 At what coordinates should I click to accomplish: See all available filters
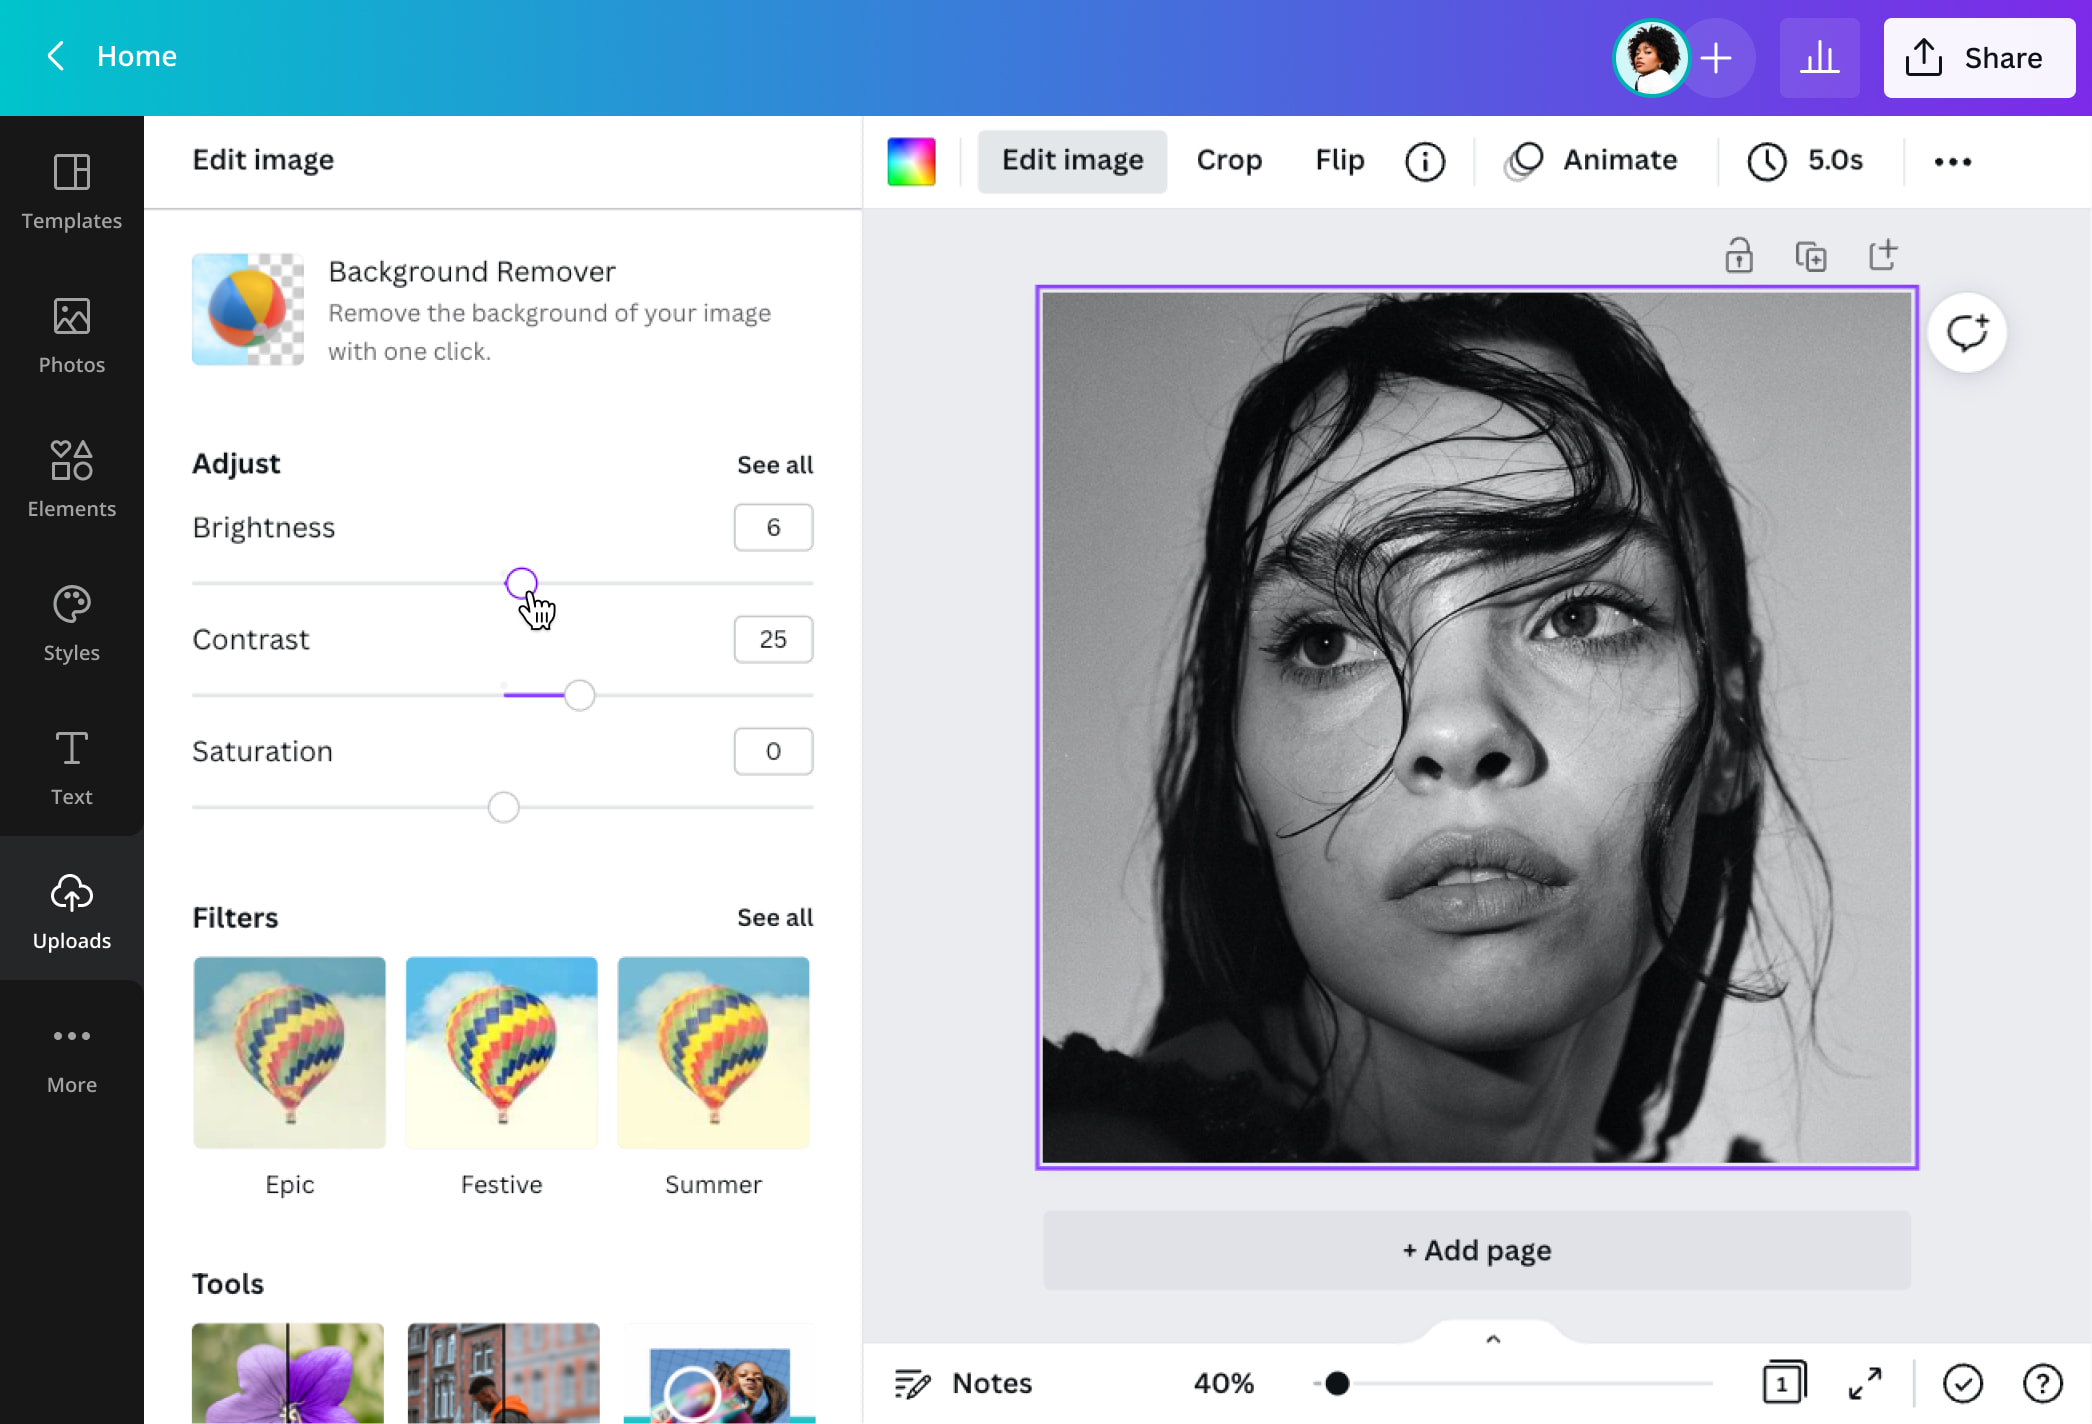point(774,917)
